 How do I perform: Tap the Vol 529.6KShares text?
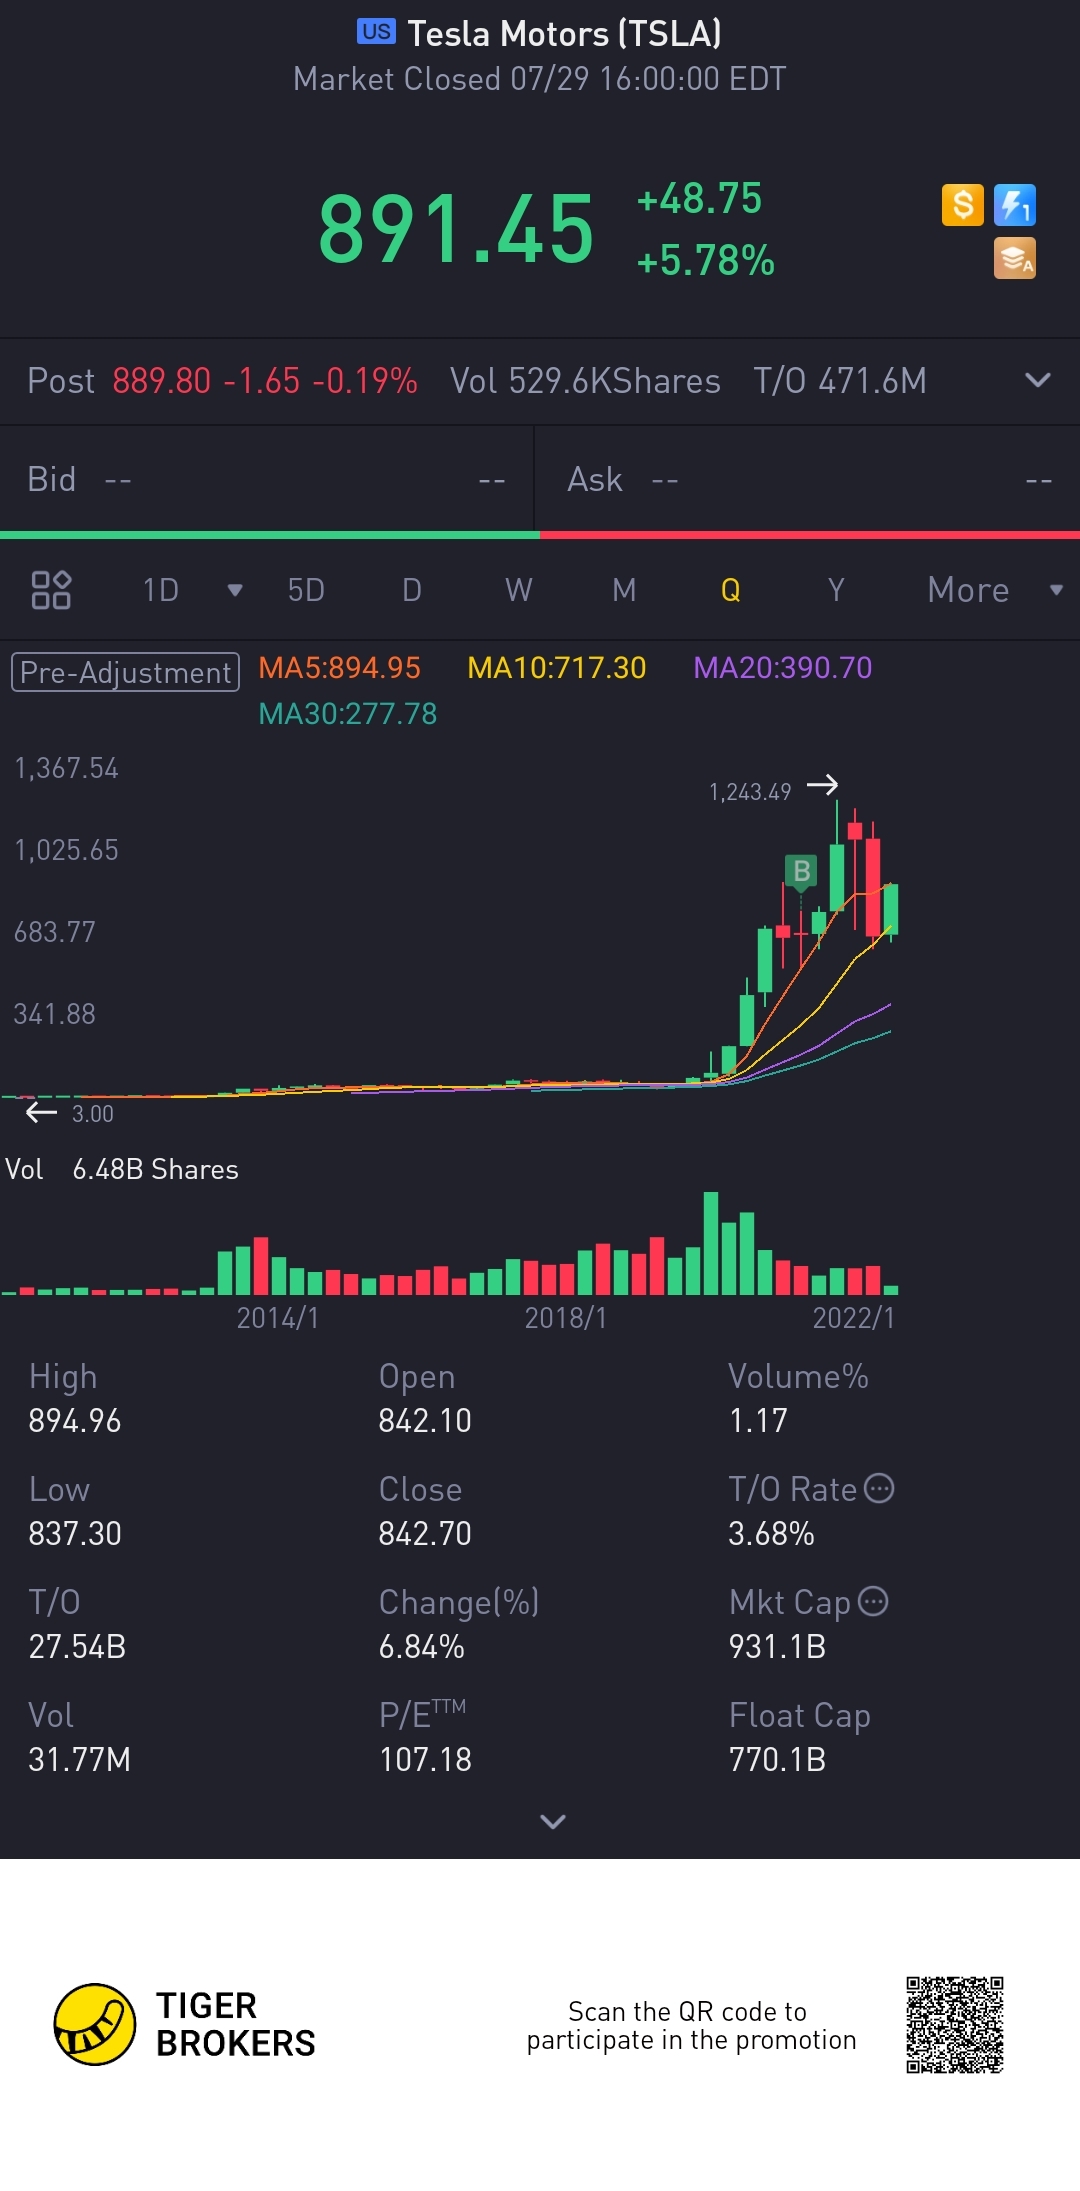[585, 381]
